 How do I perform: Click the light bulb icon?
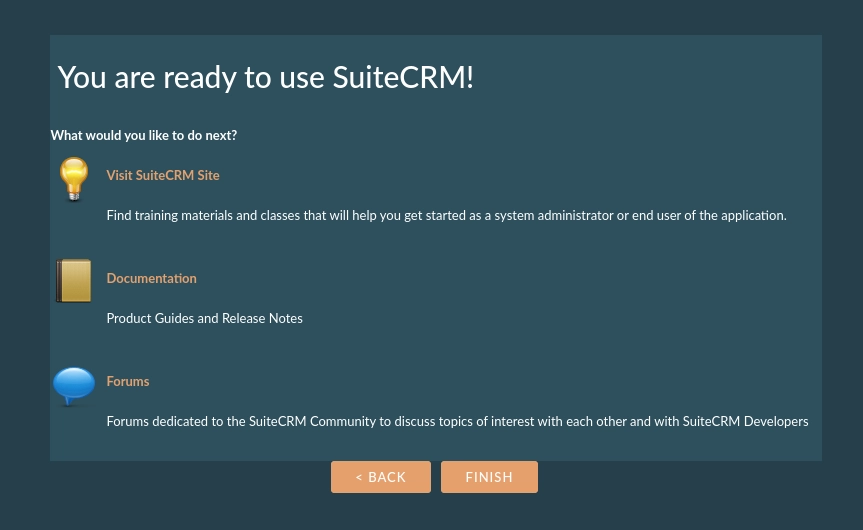74,179
